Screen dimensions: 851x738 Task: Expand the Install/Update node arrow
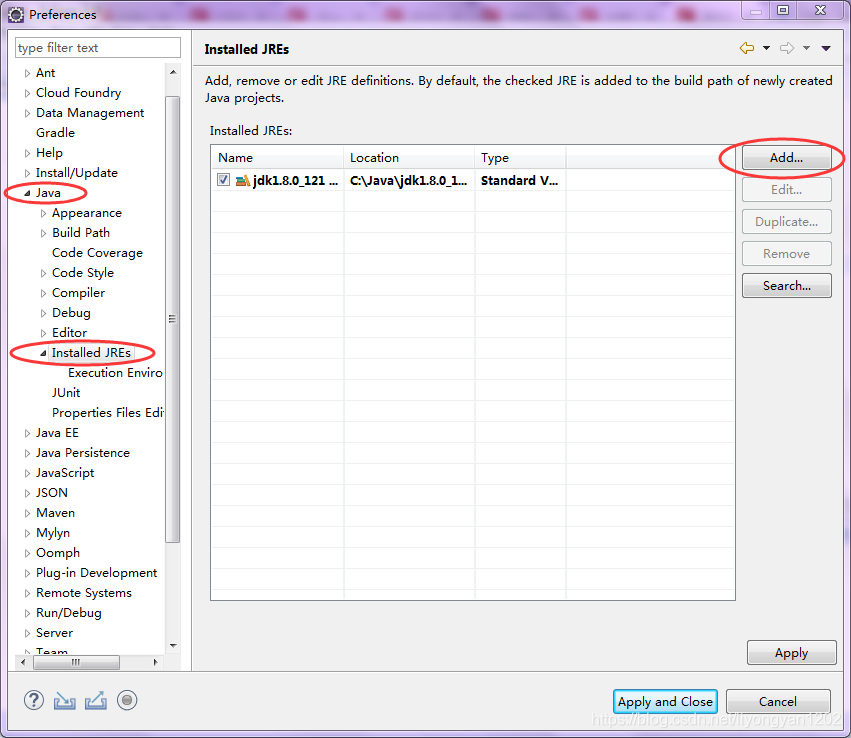click(x=27, y=173)
